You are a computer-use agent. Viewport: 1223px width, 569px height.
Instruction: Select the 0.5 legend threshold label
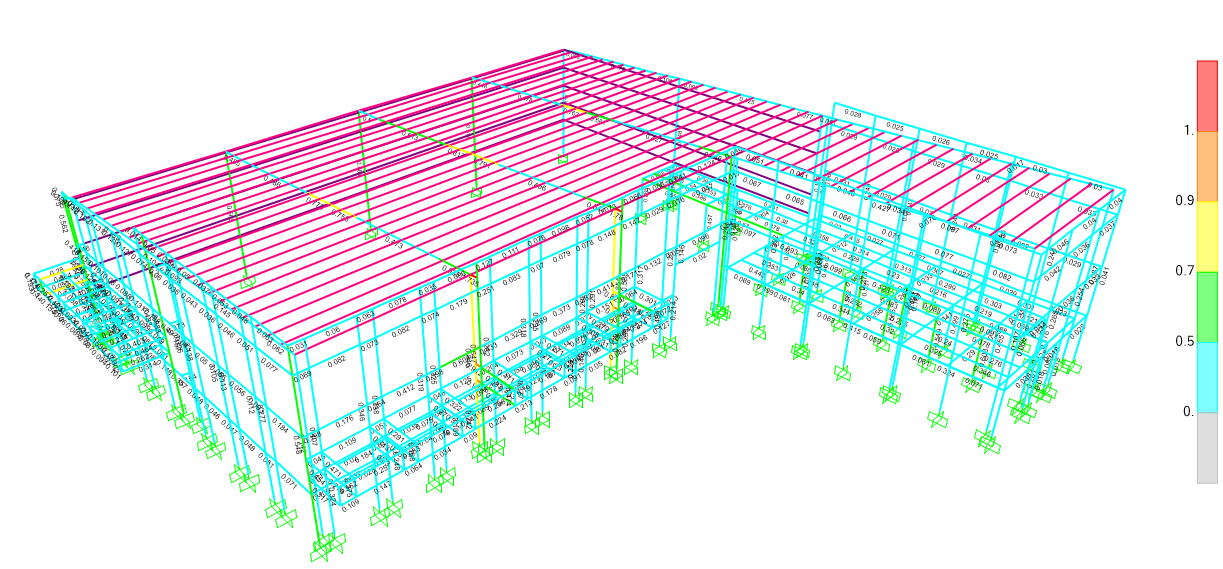coord(1184,341)
